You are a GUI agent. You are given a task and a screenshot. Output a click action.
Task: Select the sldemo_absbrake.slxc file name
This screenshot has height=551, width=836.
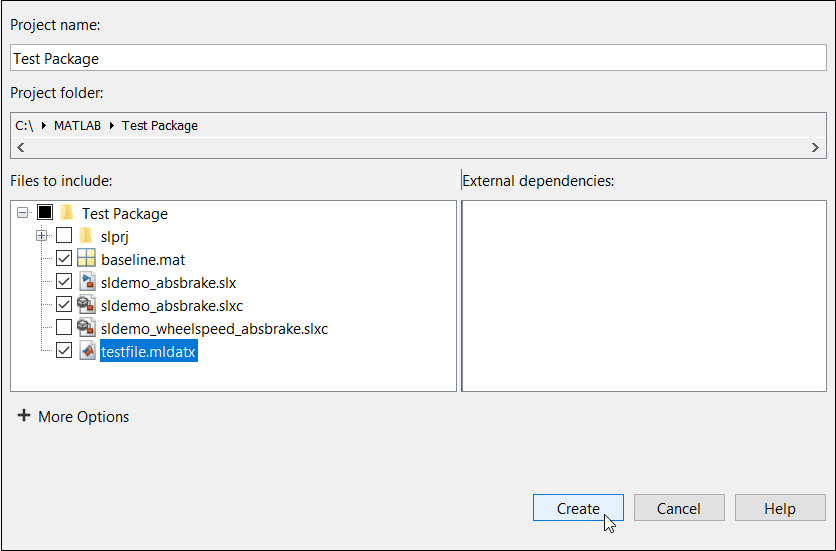pos(172,306)
